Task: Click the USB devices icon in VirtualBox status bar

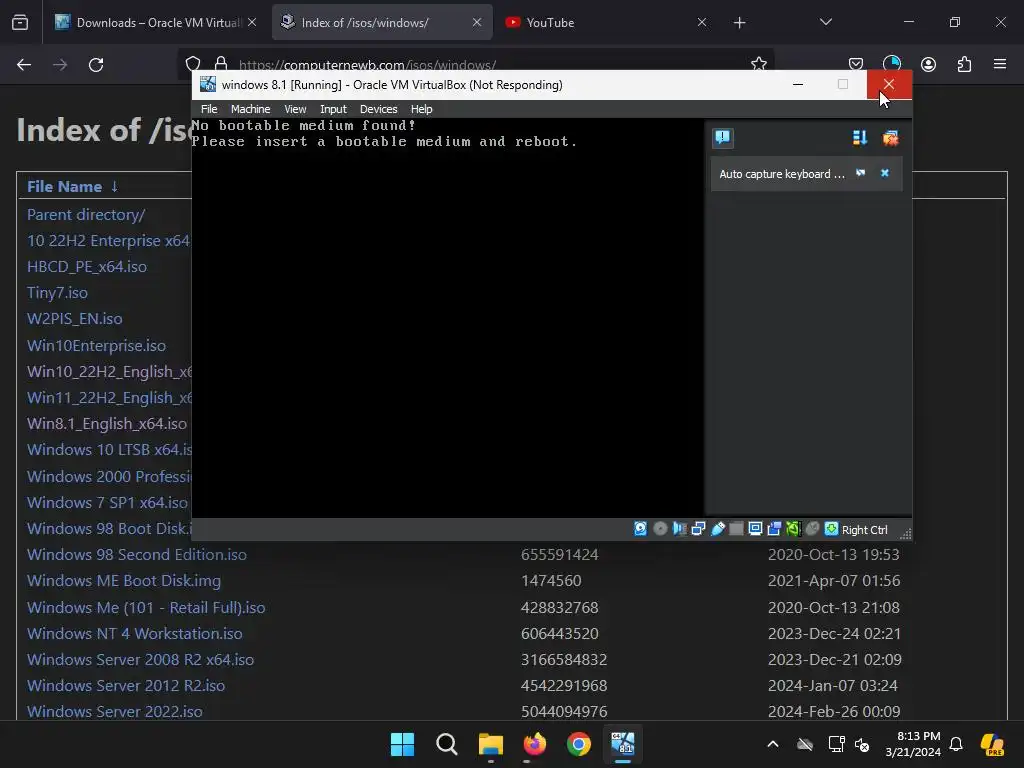Action: 718,529
